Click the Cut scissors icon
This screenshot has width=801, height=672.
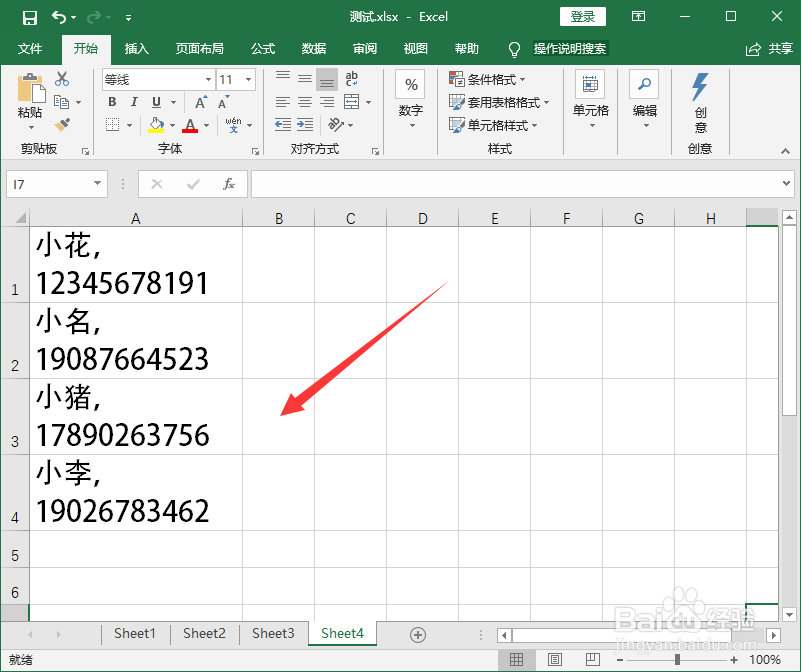coord(60,78)
